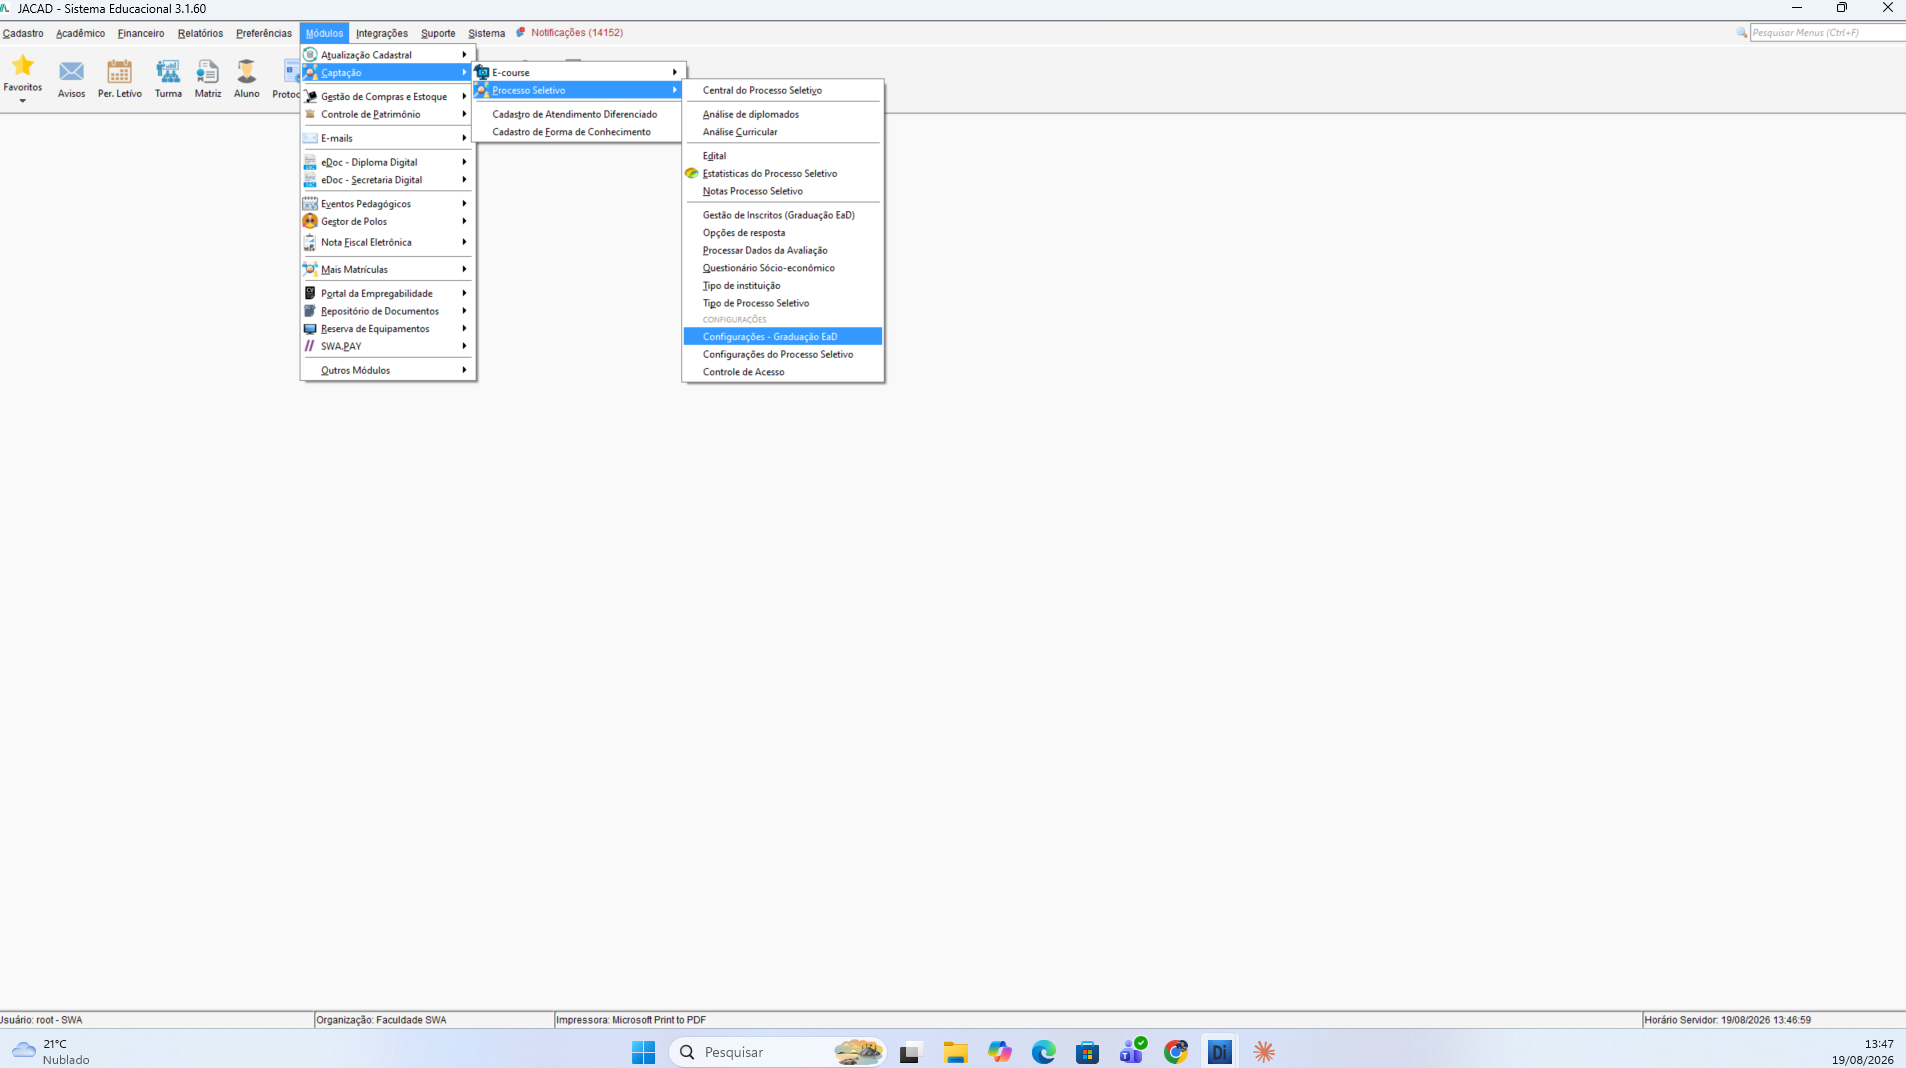Viewport: 1906px width, 1068px height.
Task: Open Per. Letivo calendar icon
Action: coord(119,71)
